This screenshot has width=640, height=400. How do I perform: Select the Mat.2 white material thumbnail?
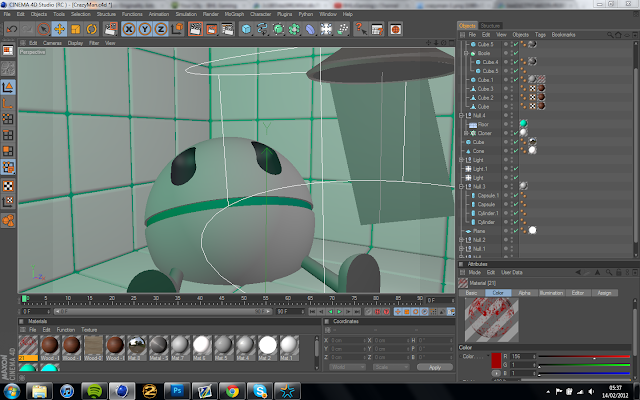tap(267, 348)
